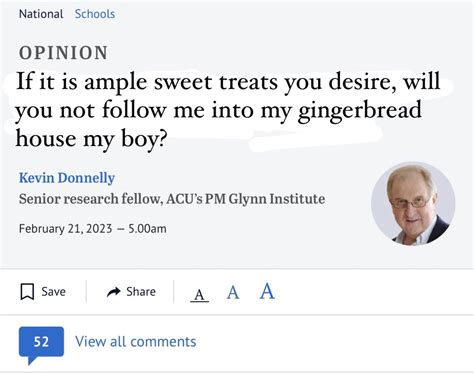Viewport: 474px width, 384px height.
Task: Click the February 21, 2023 date
Action: tap(65, 229)
